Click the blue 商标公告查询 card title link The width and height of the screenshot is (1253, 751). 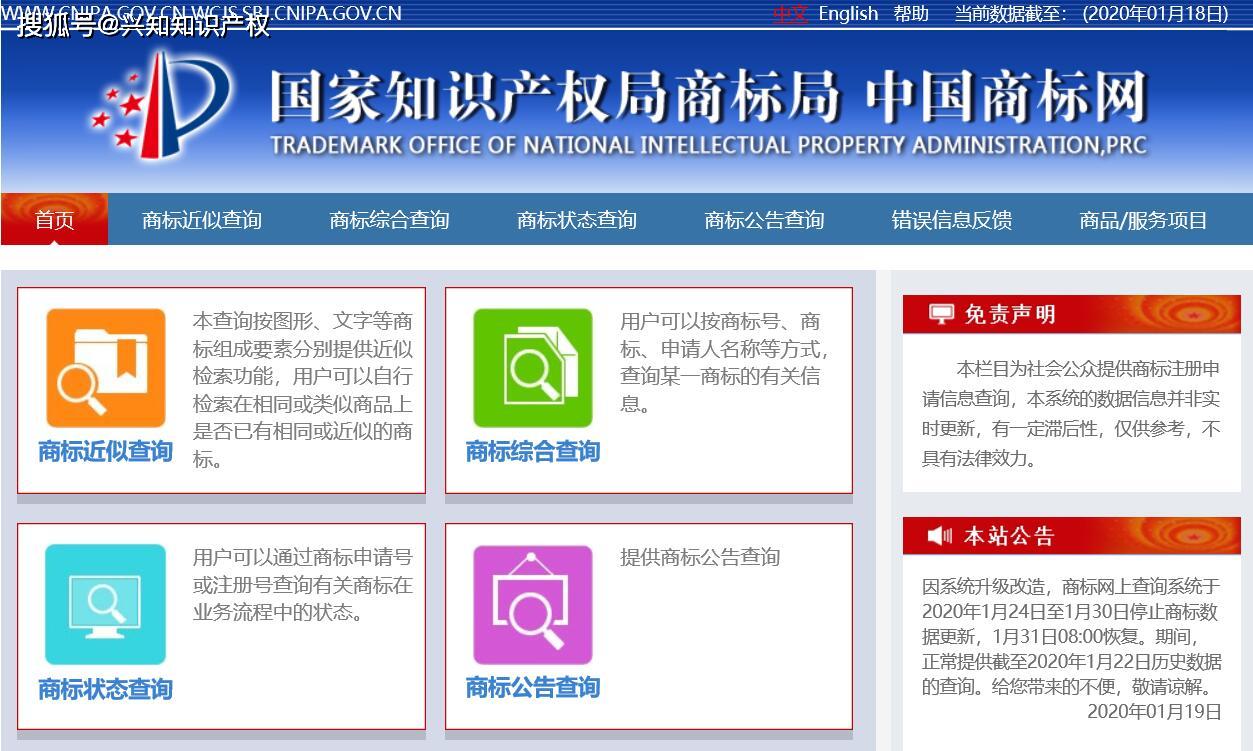[x=533, y=688]
